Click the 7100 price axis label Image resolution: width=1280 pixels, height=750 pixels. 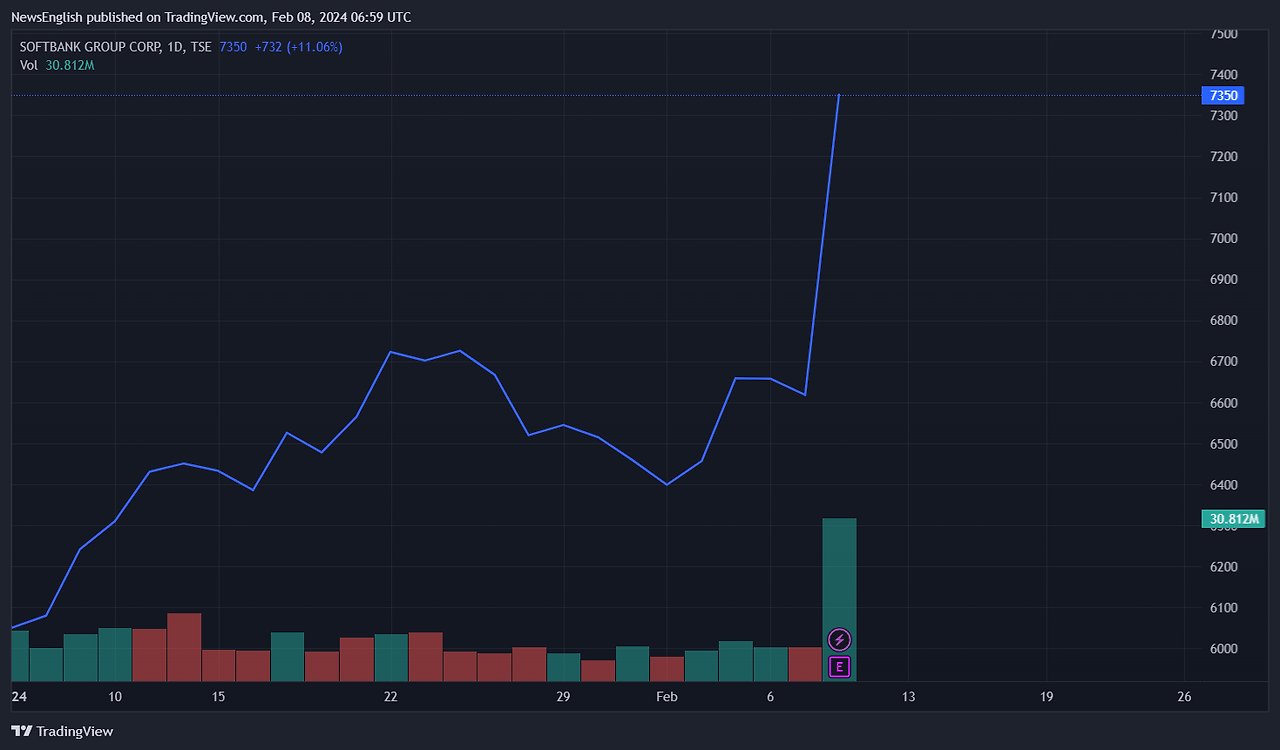pyautogui.click(x=1224, y=198)
